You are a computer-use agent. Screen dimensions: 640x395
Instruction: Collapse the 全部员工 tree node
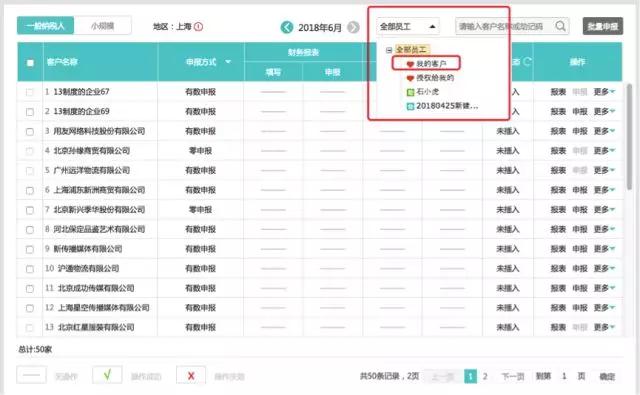[x=389, y=50]
